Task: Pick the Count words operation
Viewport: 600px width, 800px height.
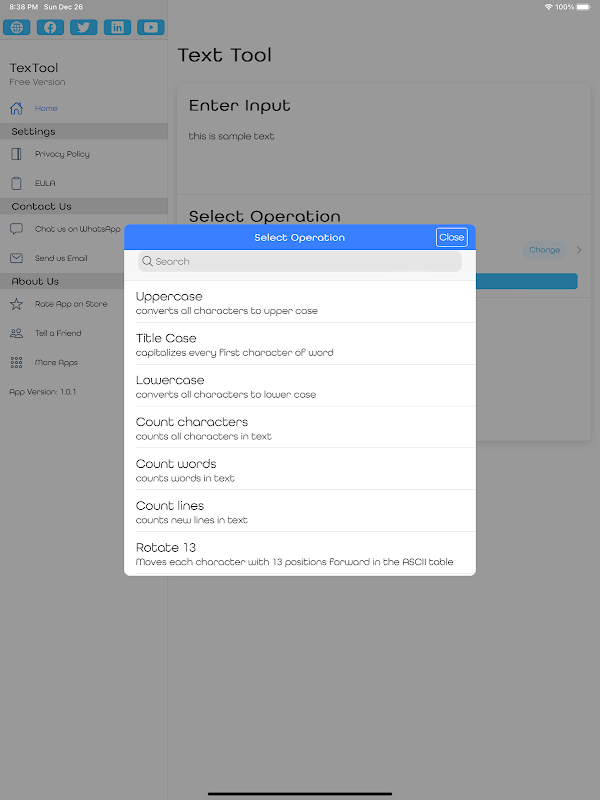Action: click(300, 470)
